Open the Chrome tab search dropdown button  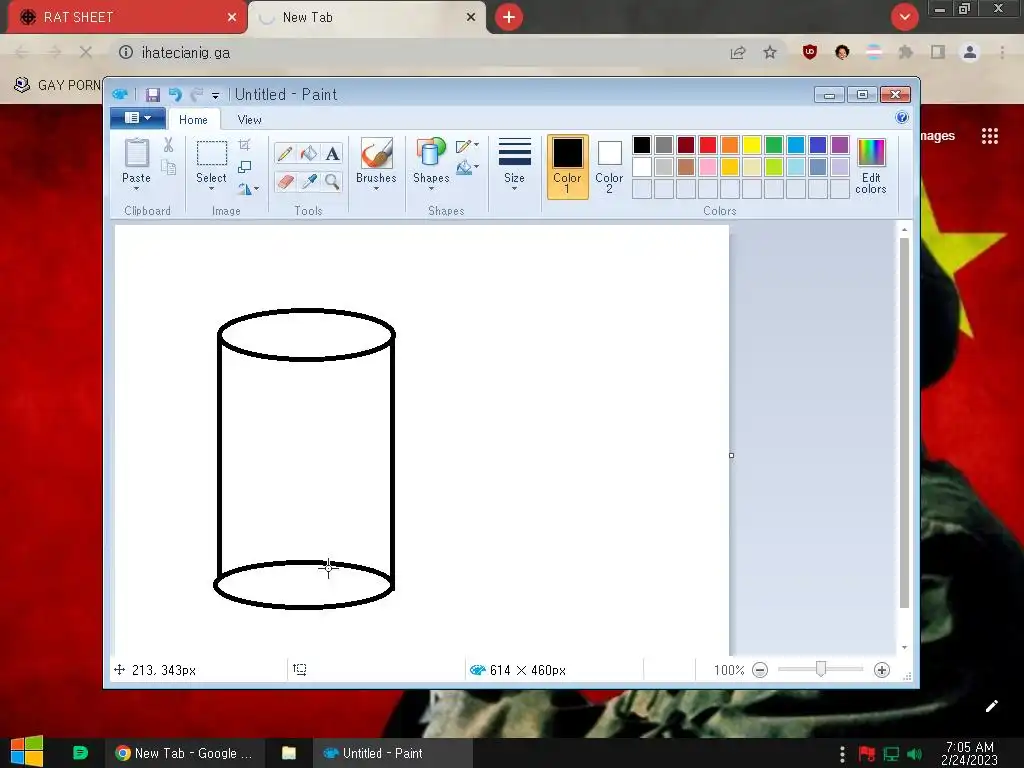click(x=904, y=17)
